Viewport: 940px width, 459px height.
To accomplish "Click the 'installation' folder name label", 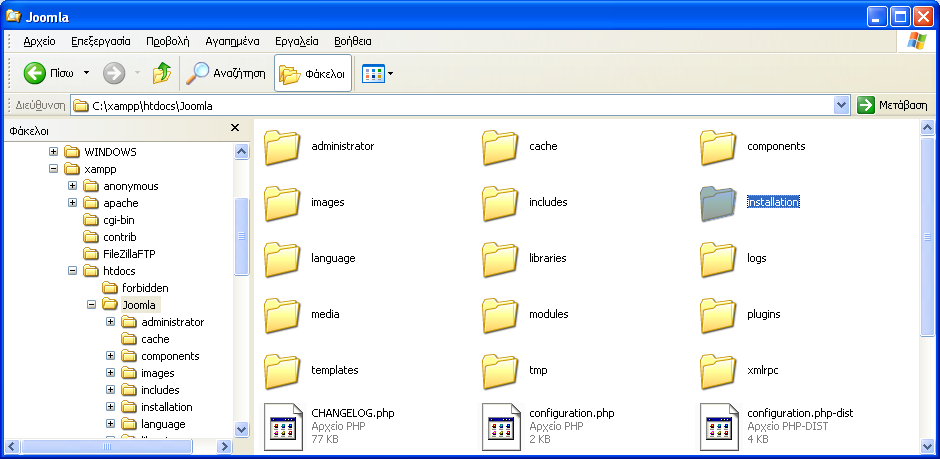I will pos(773,203).
